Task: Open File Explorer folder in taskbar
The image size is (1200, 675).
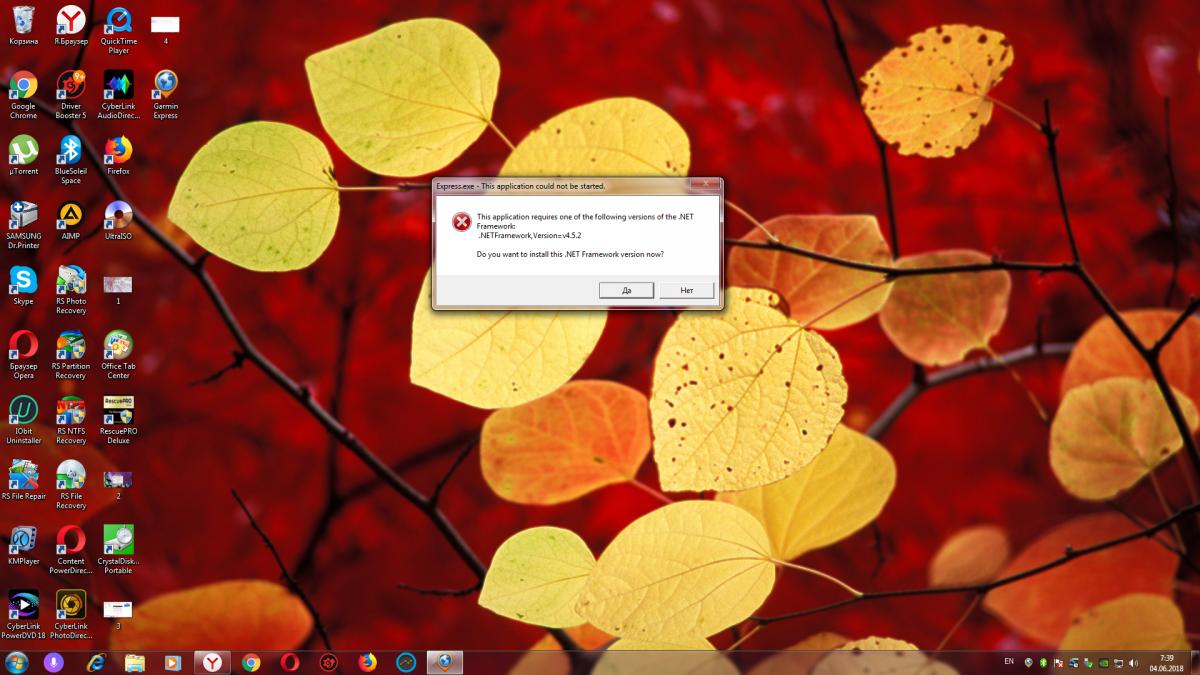Action: coord(135,662)
